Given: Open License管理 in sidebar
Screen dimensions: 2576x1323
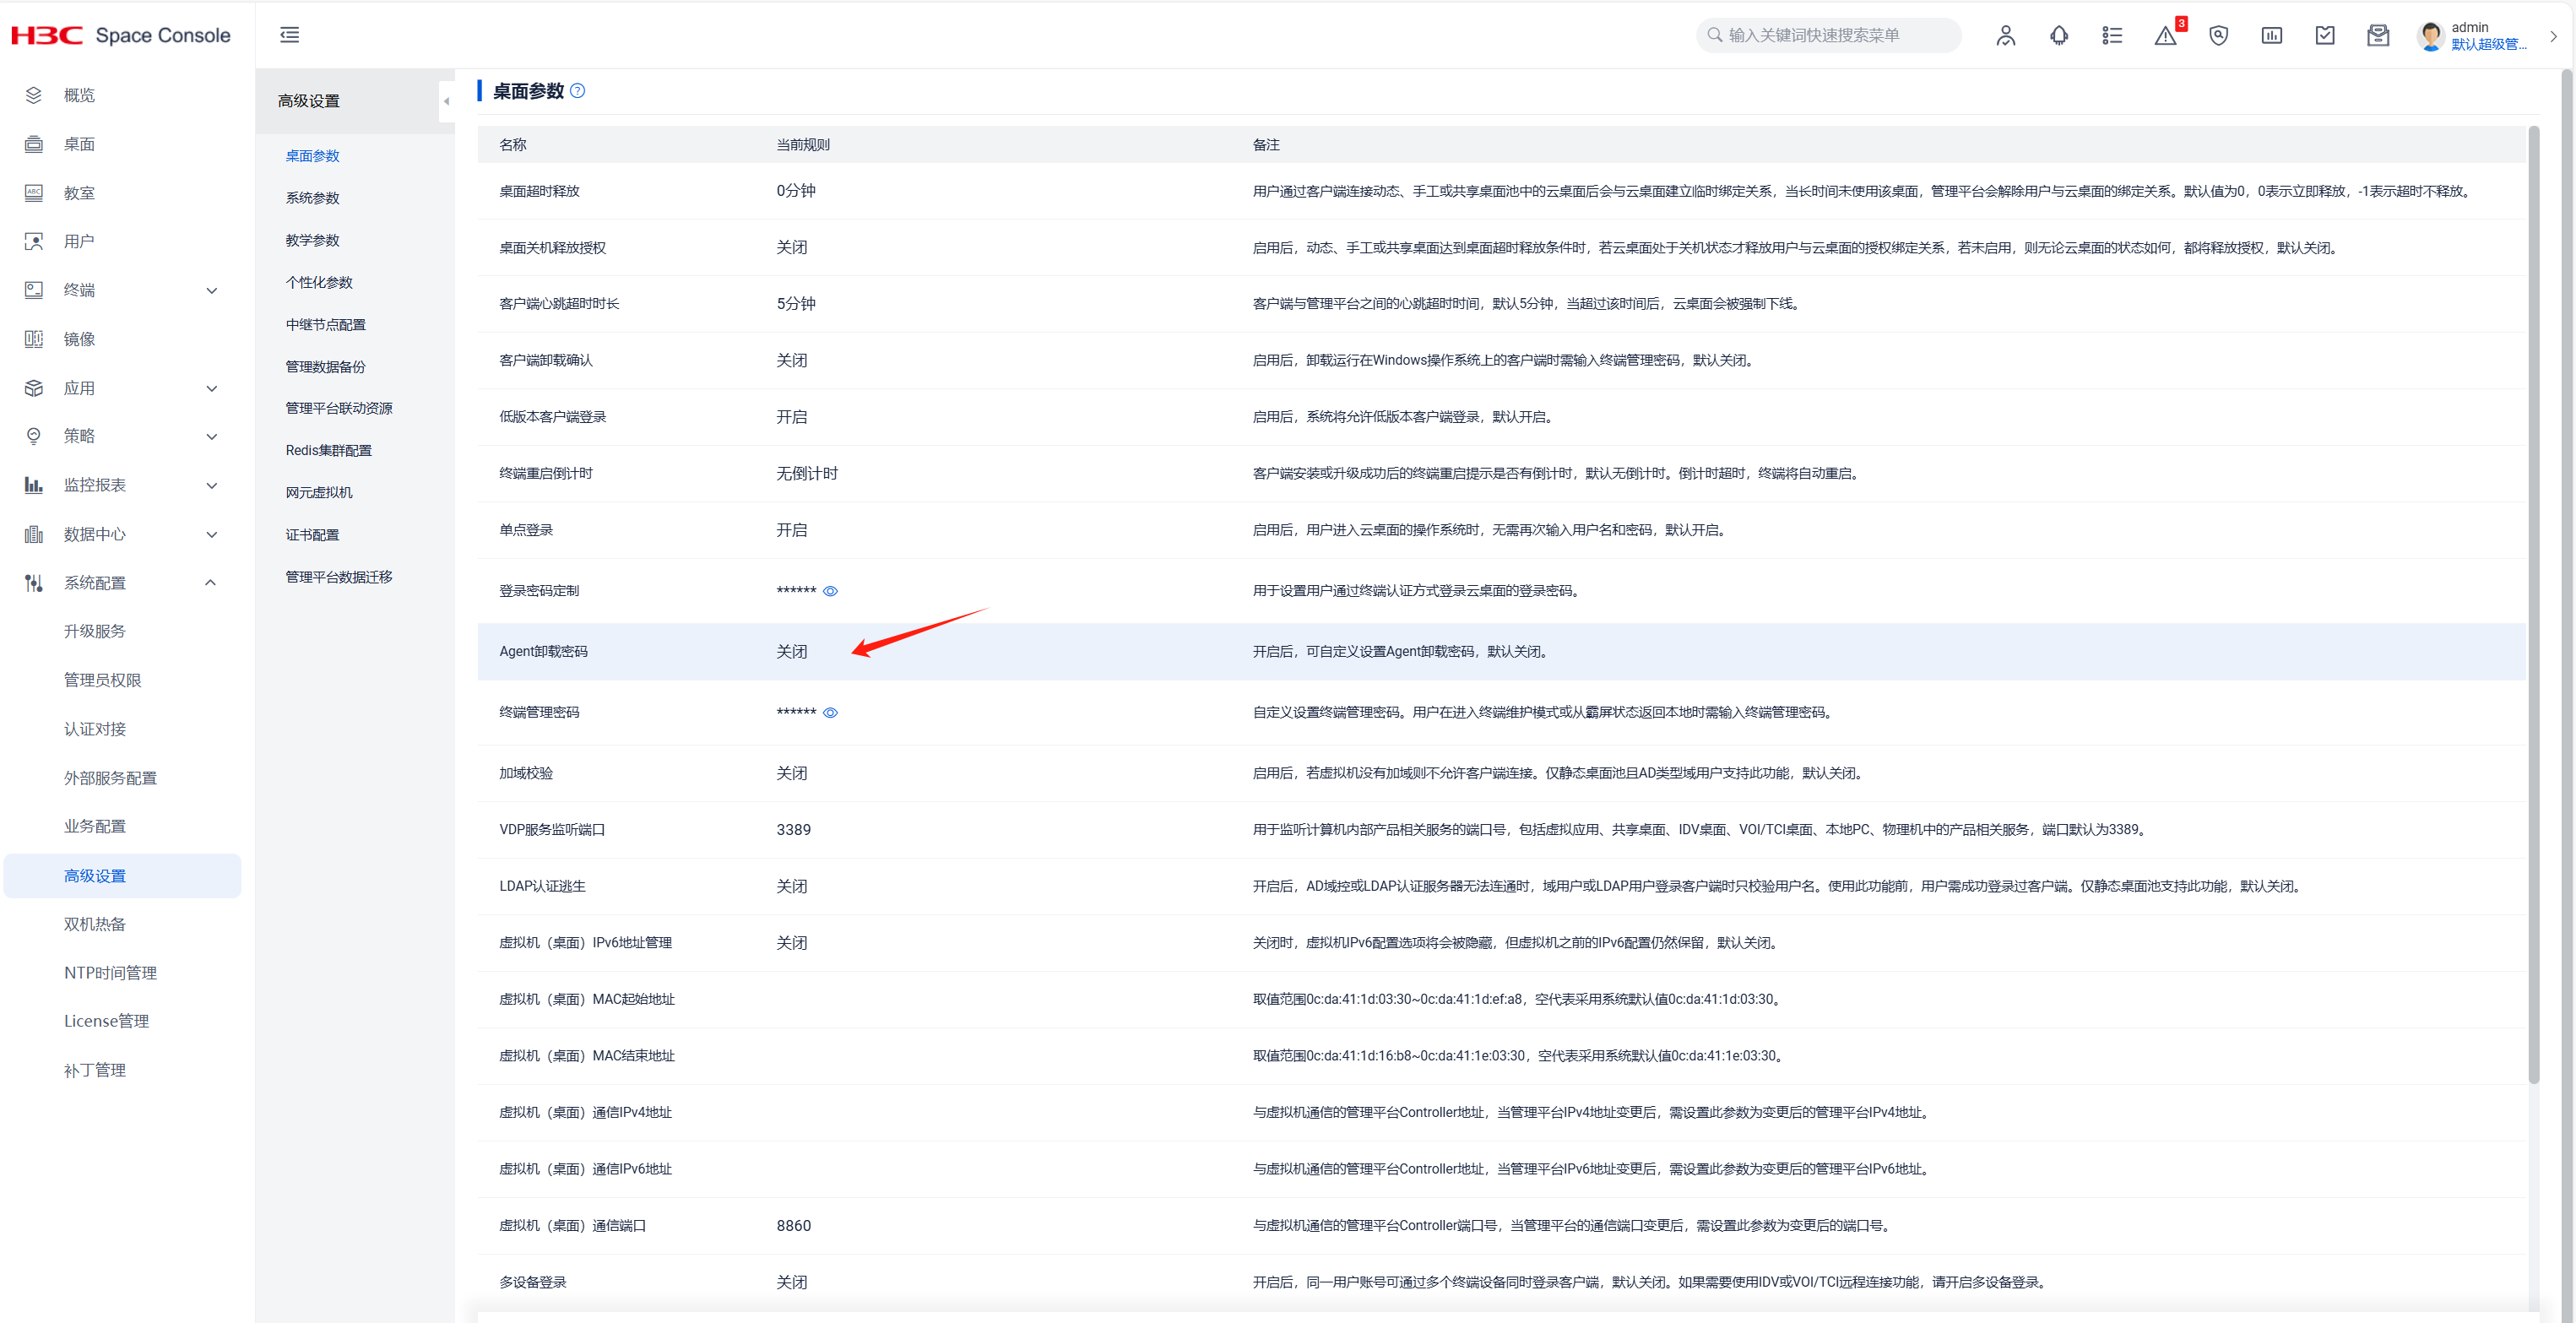Looking at the screenshot, I should 106,1021.
